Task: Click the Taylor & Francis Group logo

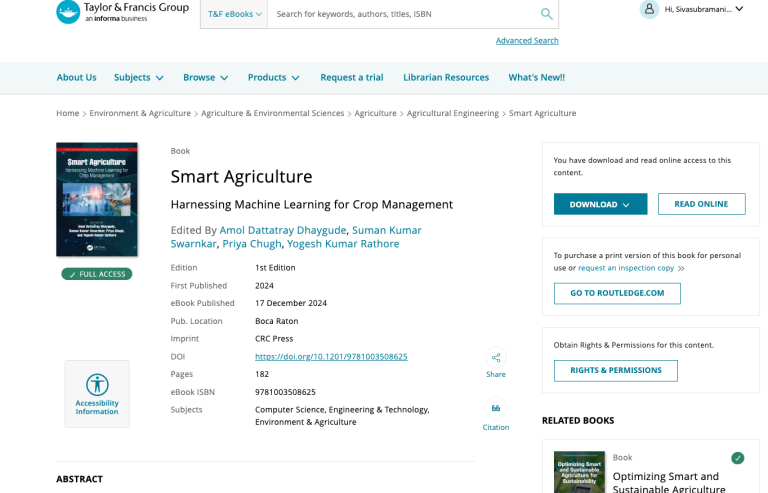Action: [x=122, y=12]
